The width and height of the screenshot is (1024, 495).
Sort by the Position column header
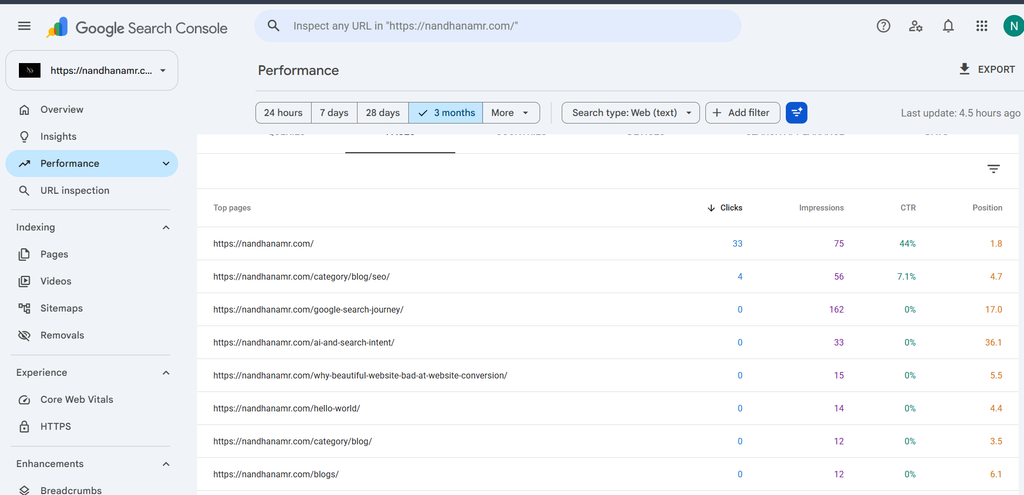(x=987, y=208)
